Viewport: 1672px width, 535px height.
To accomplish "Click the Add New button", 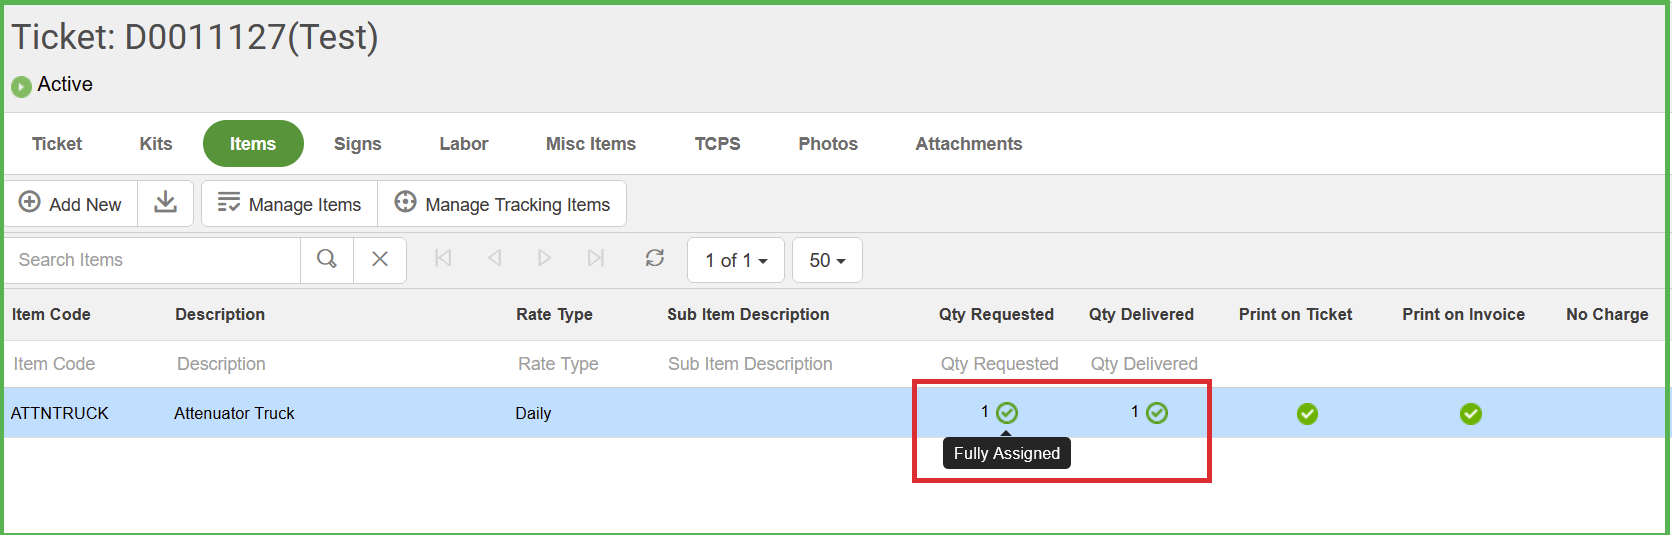I will click(71, 204).
